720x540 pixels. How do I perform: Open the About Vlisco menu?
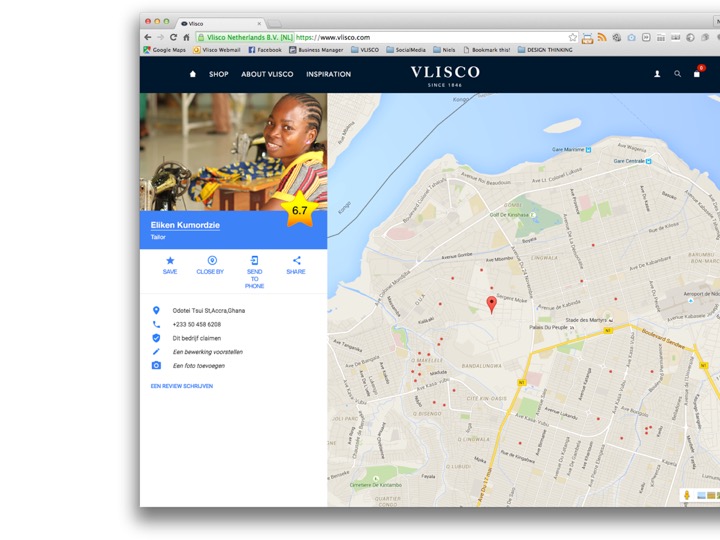tap(267, 74)
